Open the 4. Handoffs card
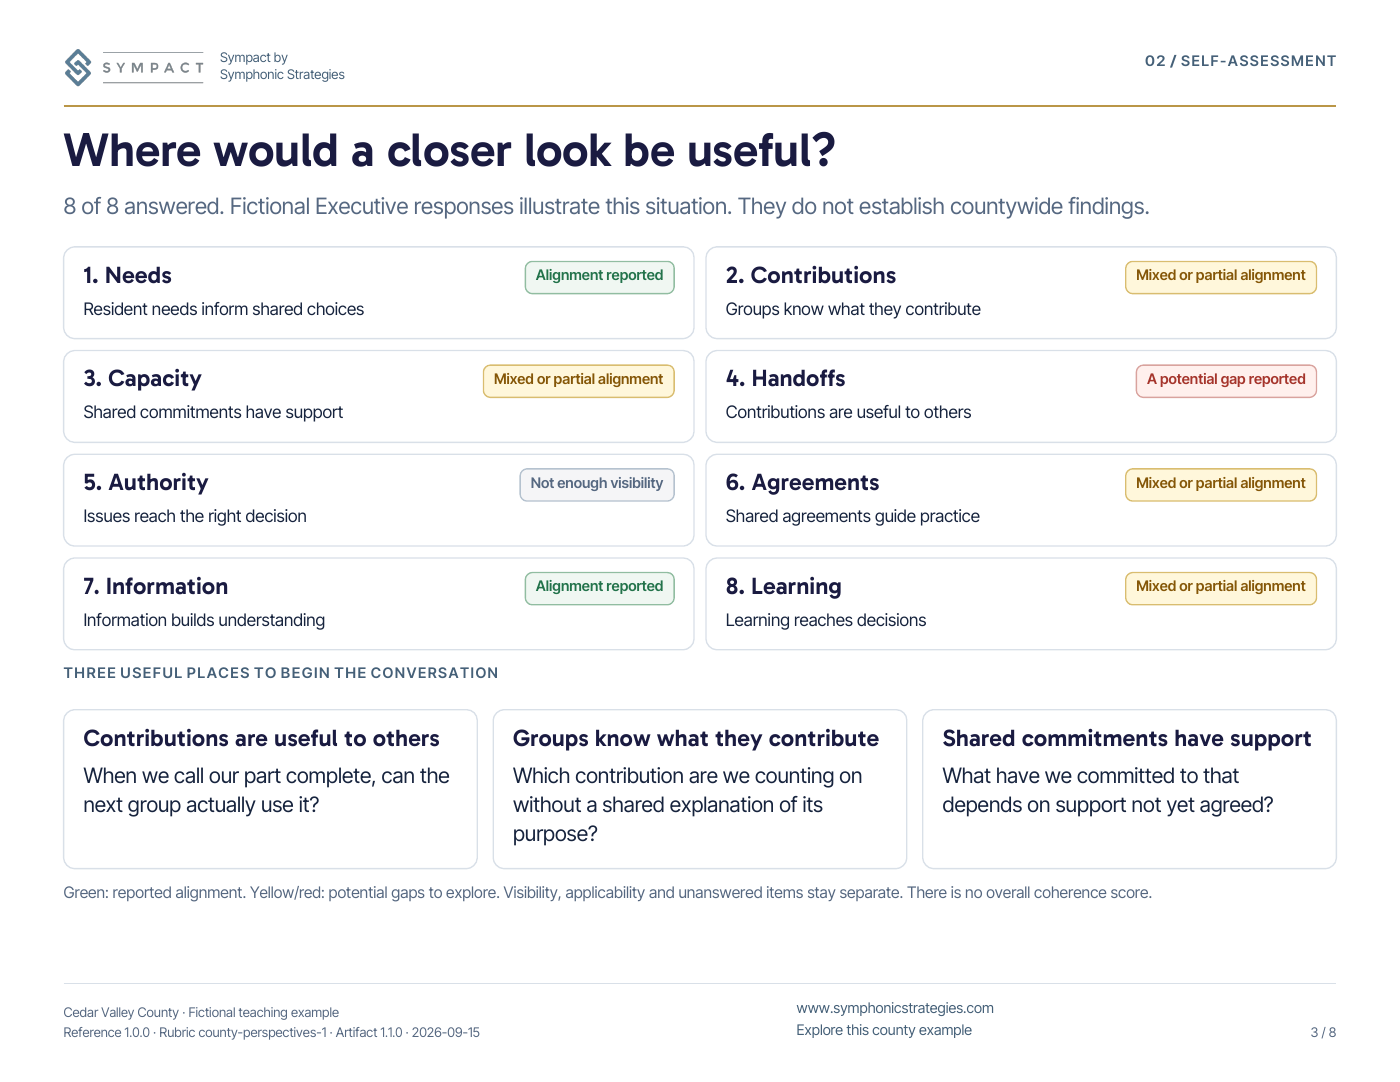 point(1021,396)
